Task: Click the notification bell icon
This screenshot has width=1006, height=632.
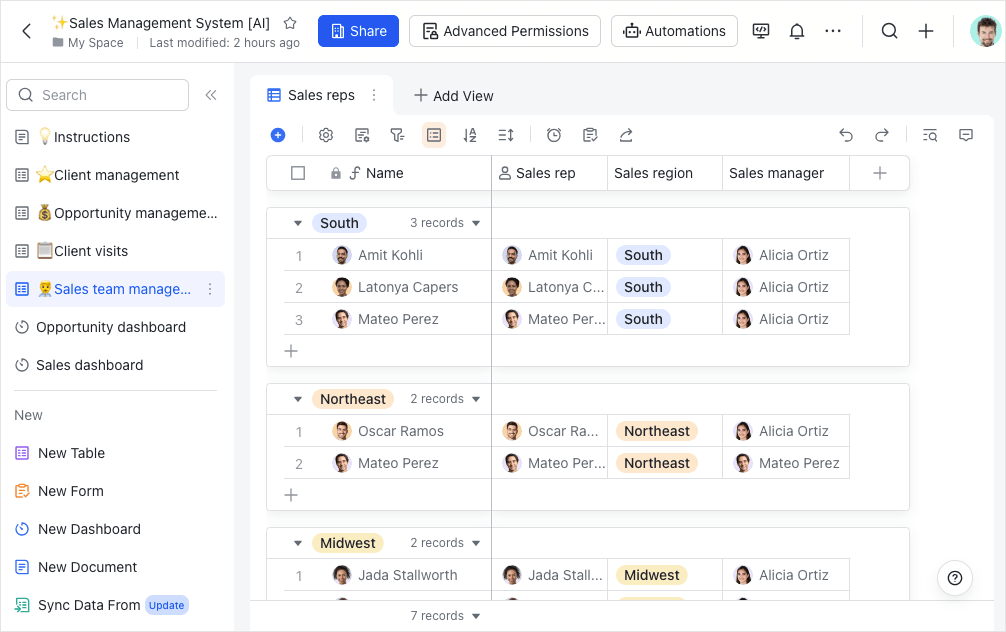Action: click(797, 31)
